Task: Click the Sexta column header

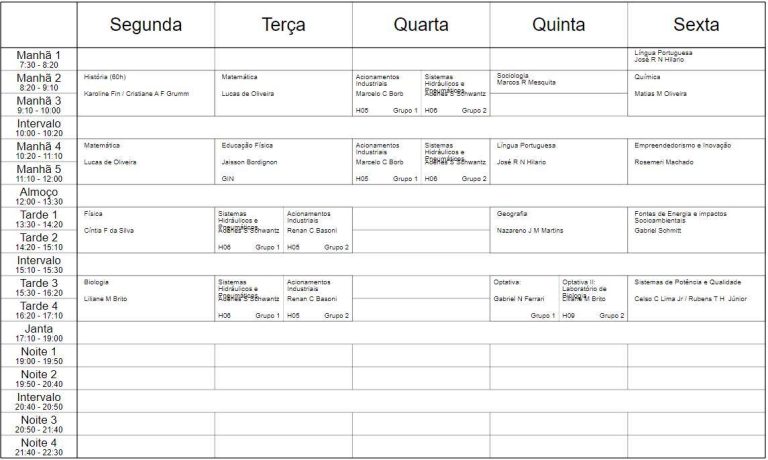Action: (x=696, y=25)
